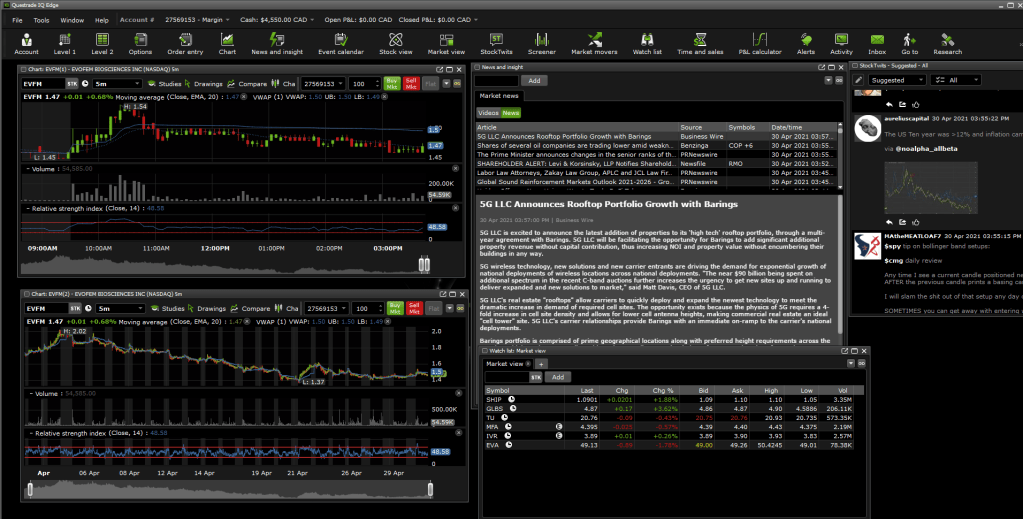
Task: Click the symbol input field in News and insight
Action: 498,80
